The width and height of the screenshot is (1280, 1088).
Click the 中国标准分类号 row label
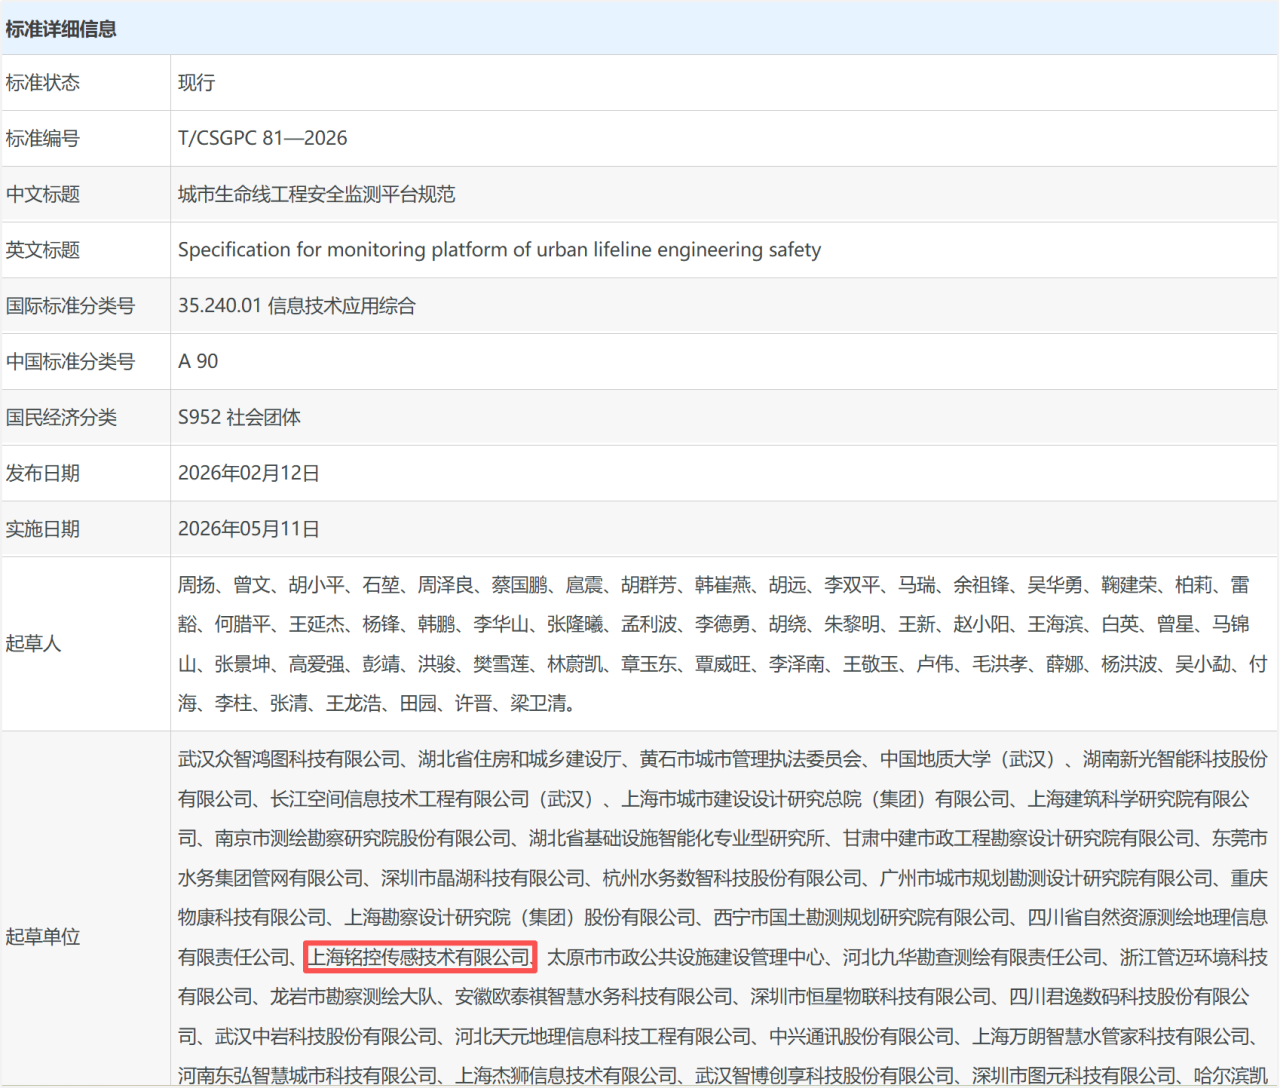point(70,361)
